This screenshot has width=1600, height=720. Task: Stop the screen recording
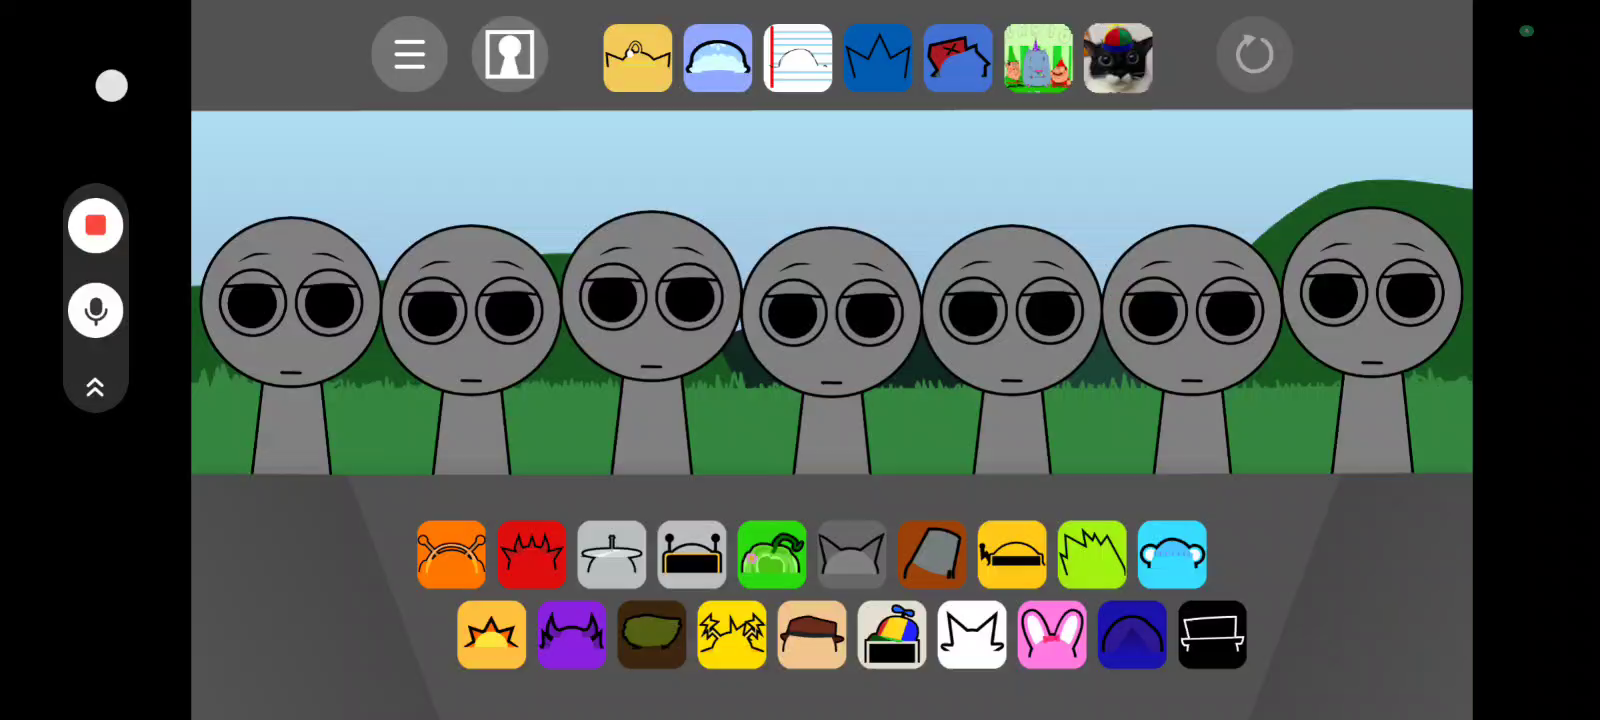pyautogui.click(x=96, y=226)
